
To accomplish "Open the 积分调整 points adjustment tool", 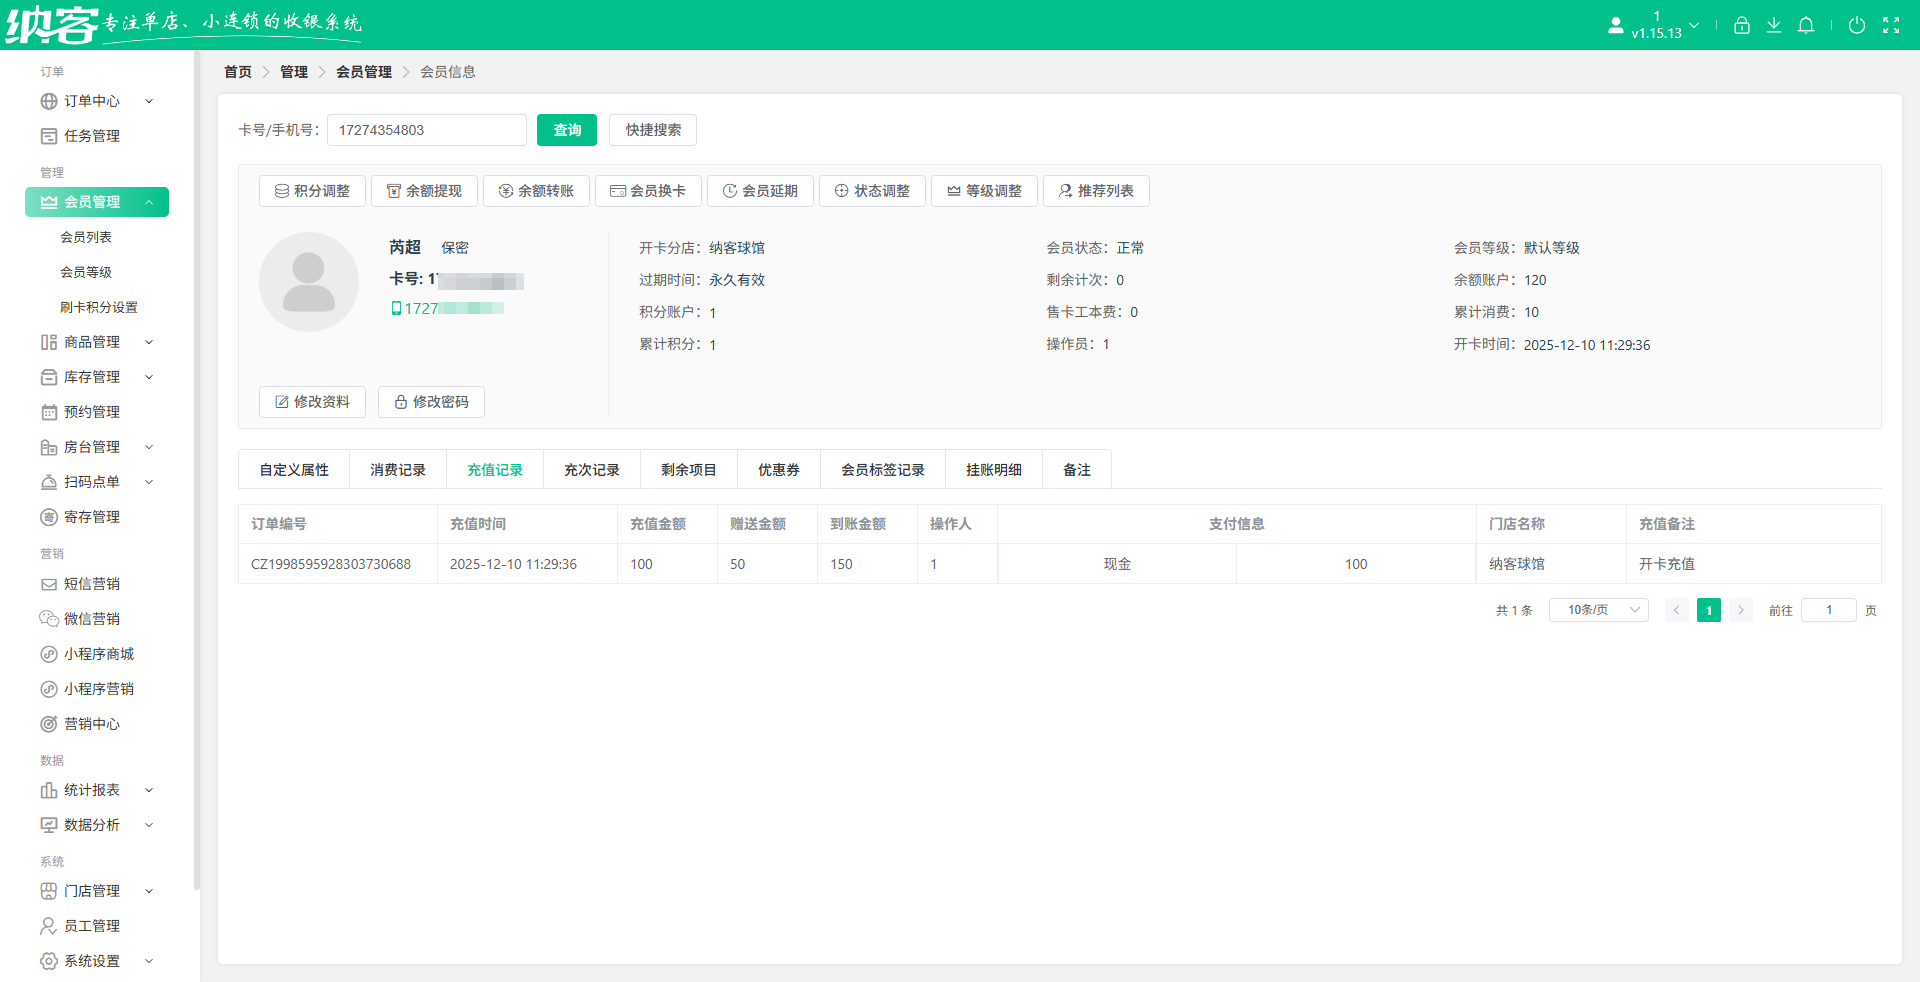I will (312, 191).
